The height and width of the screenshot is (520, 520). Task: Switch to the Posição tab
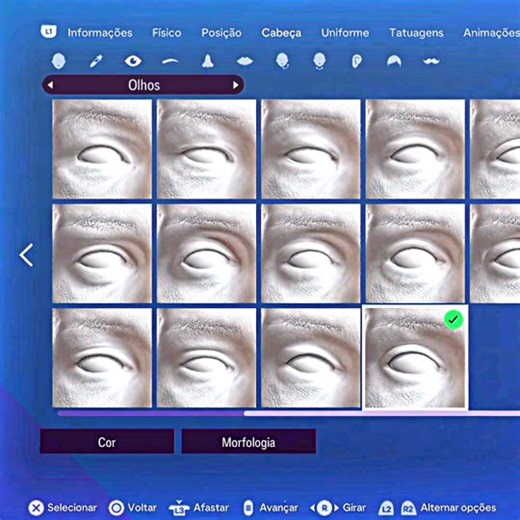click(221, 33)
